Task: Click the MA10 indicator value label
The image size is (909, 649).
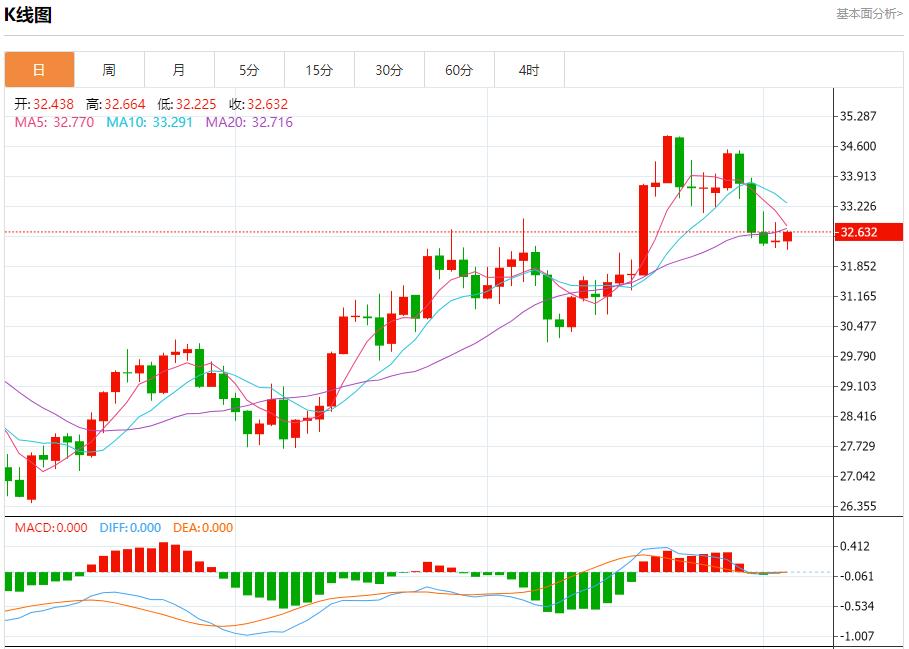Action: pos(152,122)
